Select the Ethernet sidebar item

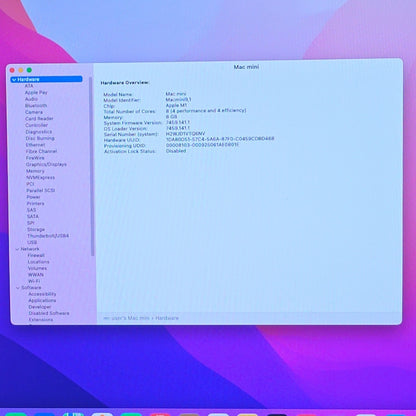[35, 145]
